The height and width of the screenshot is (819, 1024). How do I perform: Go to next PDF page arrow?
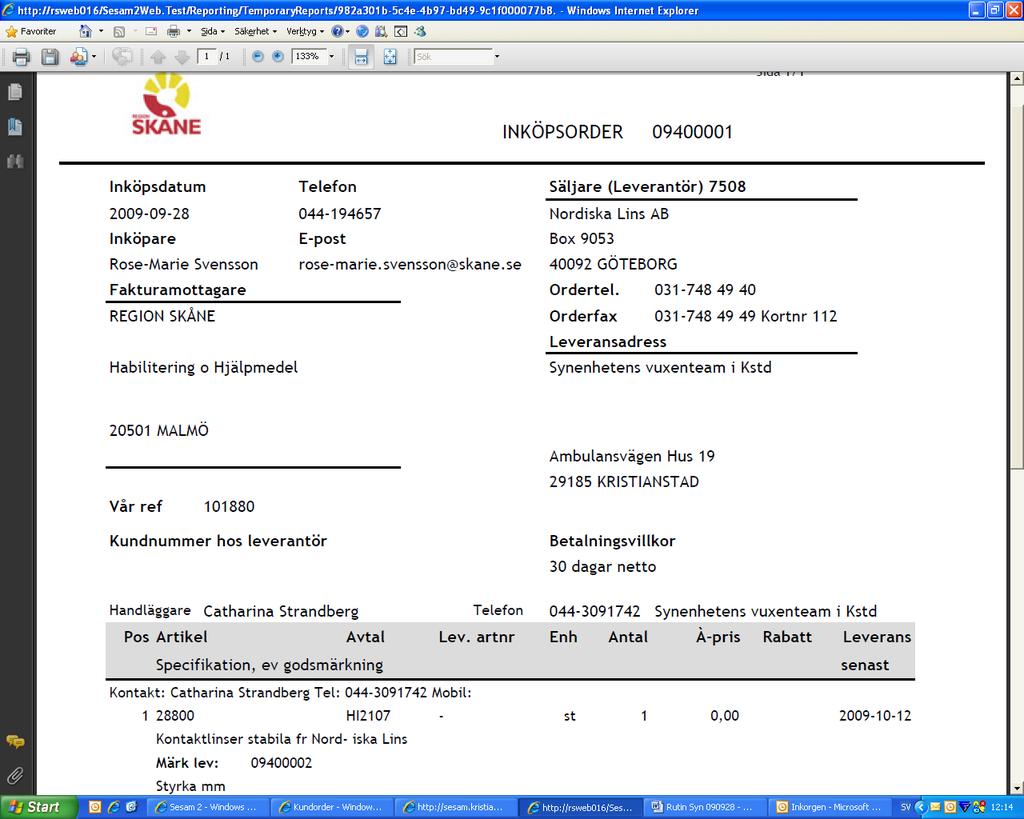point(182,57)
